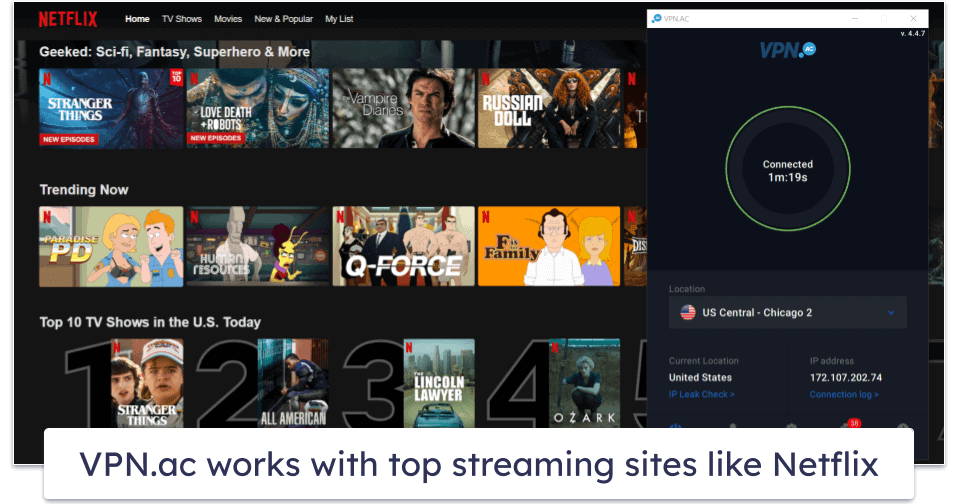This screenshot has height=504, width=960.
Task: Click IP Leak Check link
Action: click(702, 394)
